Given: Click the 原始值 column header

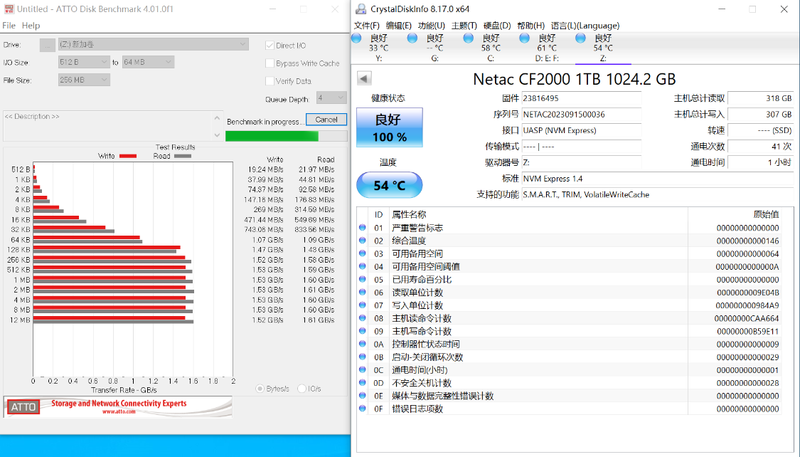Looking at the screenshot, I should (x=766, y=214).
